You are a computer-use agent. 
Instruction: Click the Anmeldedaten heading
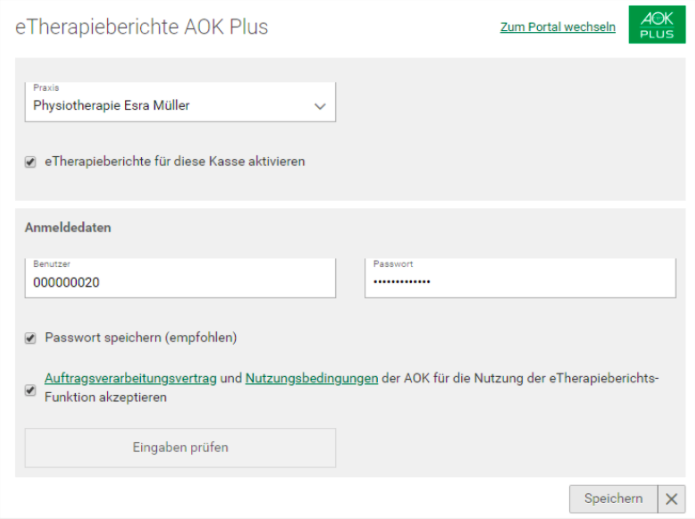coord(68,227)
